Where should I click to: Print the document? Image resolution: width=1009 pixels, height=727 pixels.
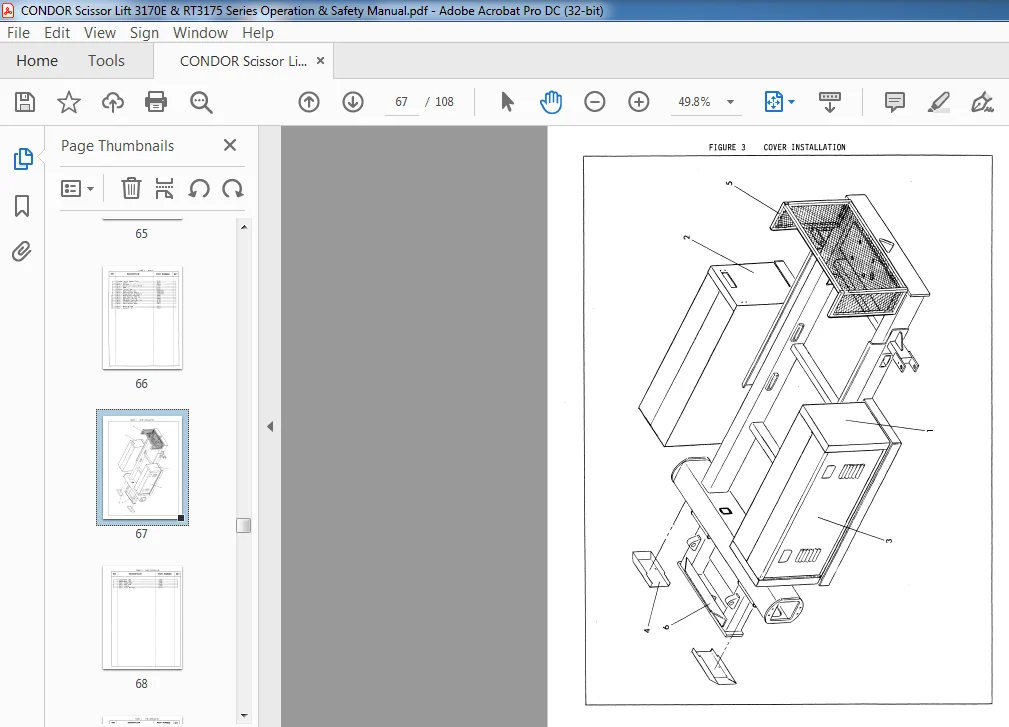(156, 102)
